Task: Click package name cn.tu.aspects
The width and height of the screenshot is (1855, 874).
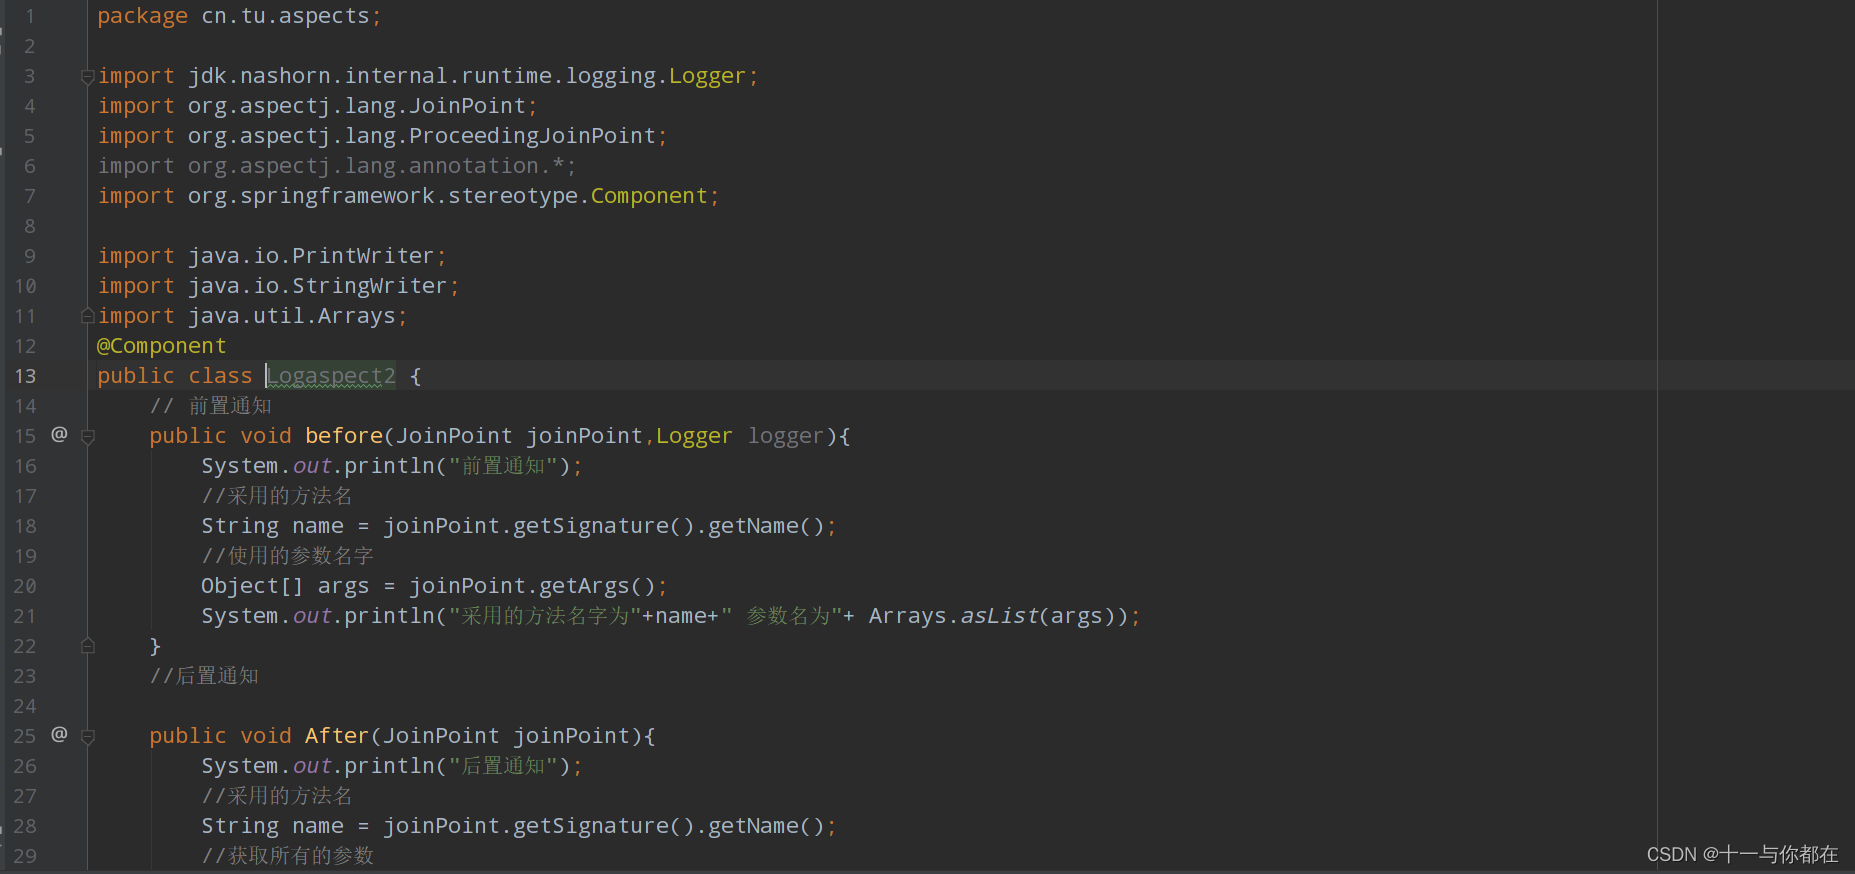Action: click(285, 16)
